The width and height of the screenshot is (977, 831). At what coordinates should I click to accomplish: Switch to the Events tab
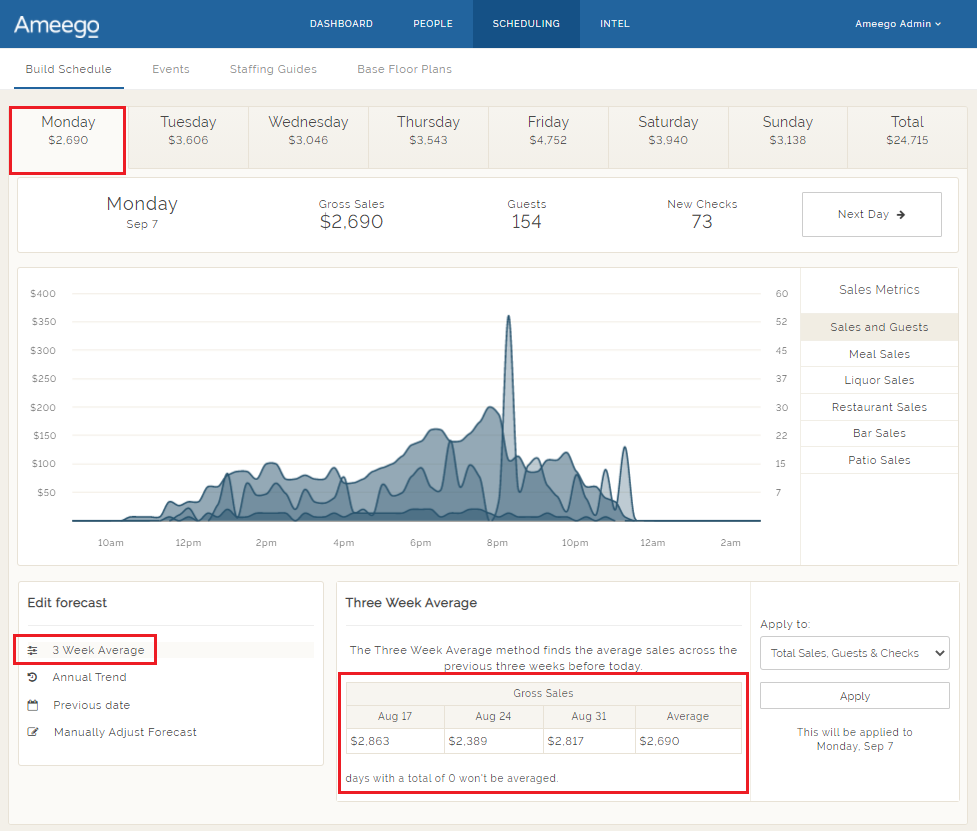tap(170, 69)
